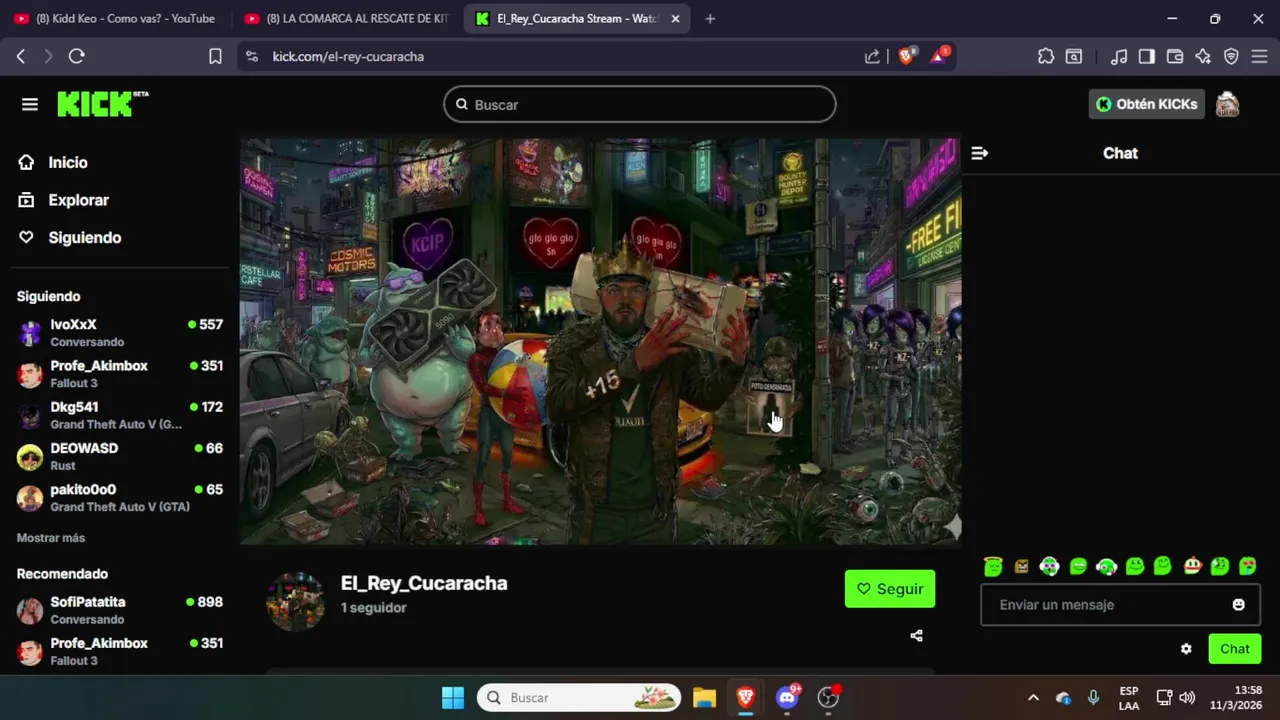Open Discord from taskbar
Screen dimensions: 1280x720
point(788,697)
